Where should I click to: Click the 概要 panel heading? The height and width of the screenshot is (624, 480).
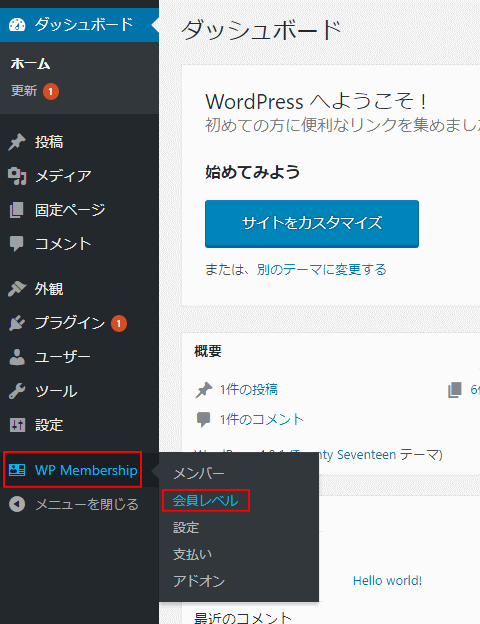coord(208,351)
